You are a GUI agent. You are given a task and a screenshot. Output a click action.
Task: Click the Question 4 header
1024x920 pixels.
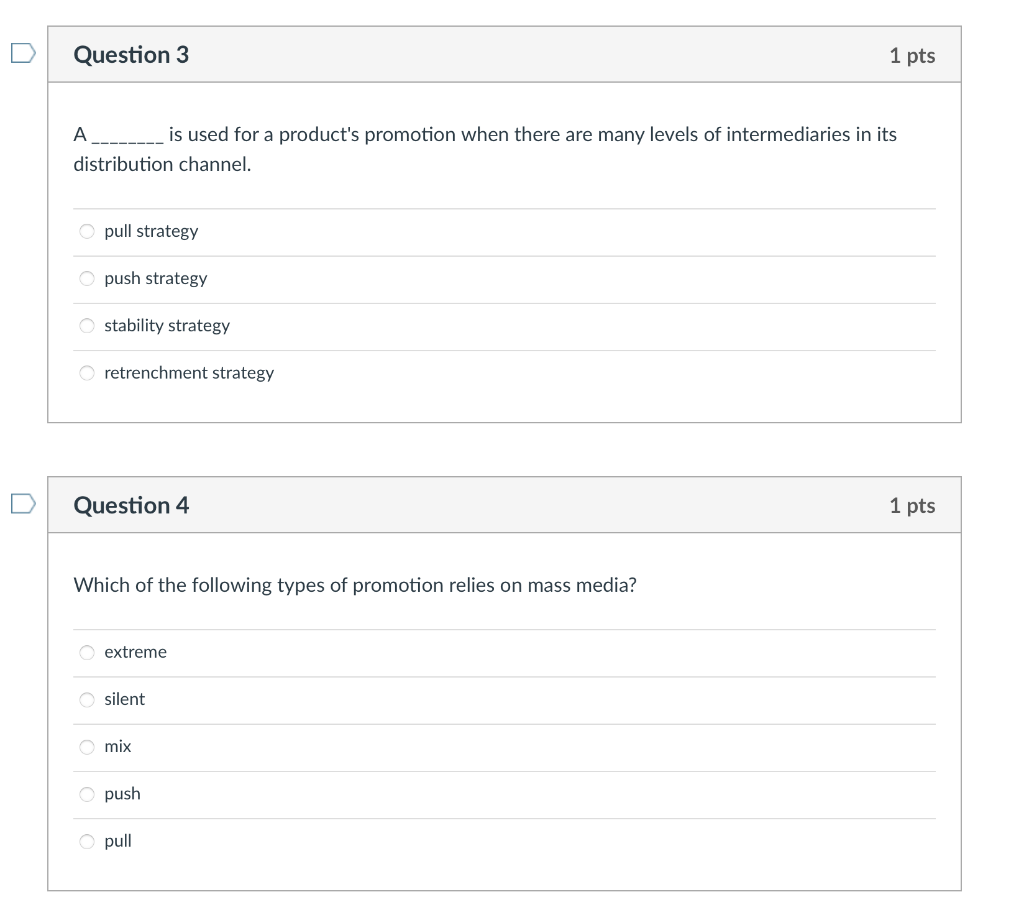131,505
